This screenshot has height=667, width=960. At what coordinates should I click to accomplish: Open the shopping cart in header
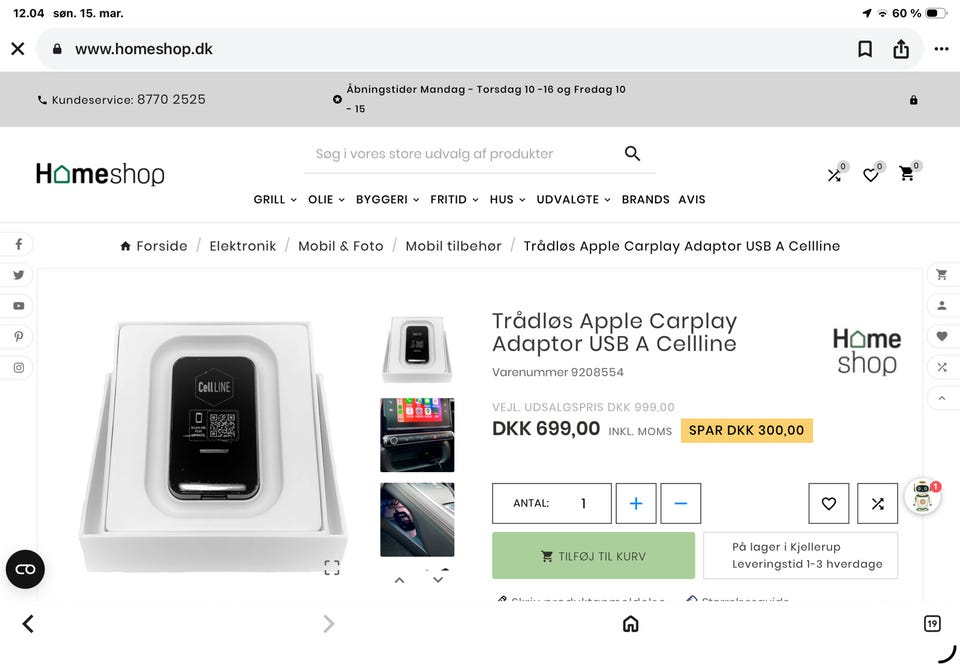pyautogui.click(x=907, y=174)
